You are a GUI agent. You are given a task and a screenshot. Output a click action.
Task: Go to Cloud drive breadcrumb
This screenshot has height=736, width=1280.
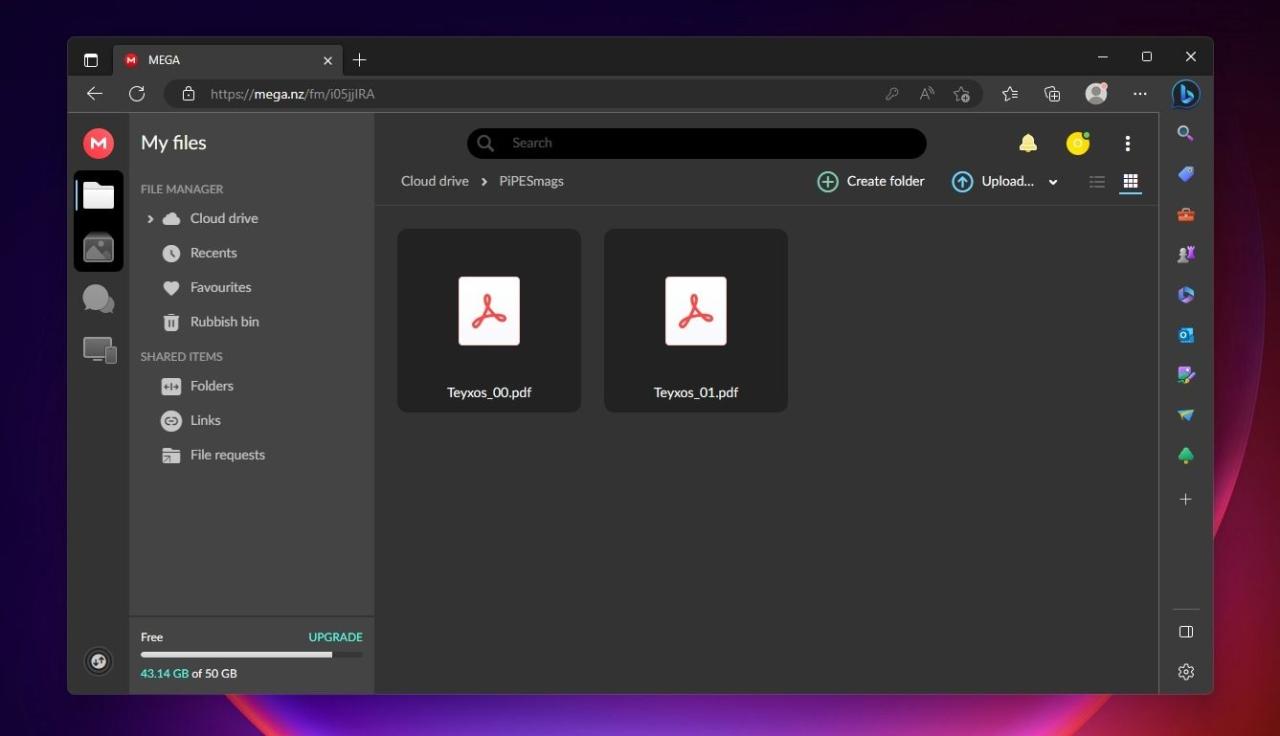(x=435, y=181)
